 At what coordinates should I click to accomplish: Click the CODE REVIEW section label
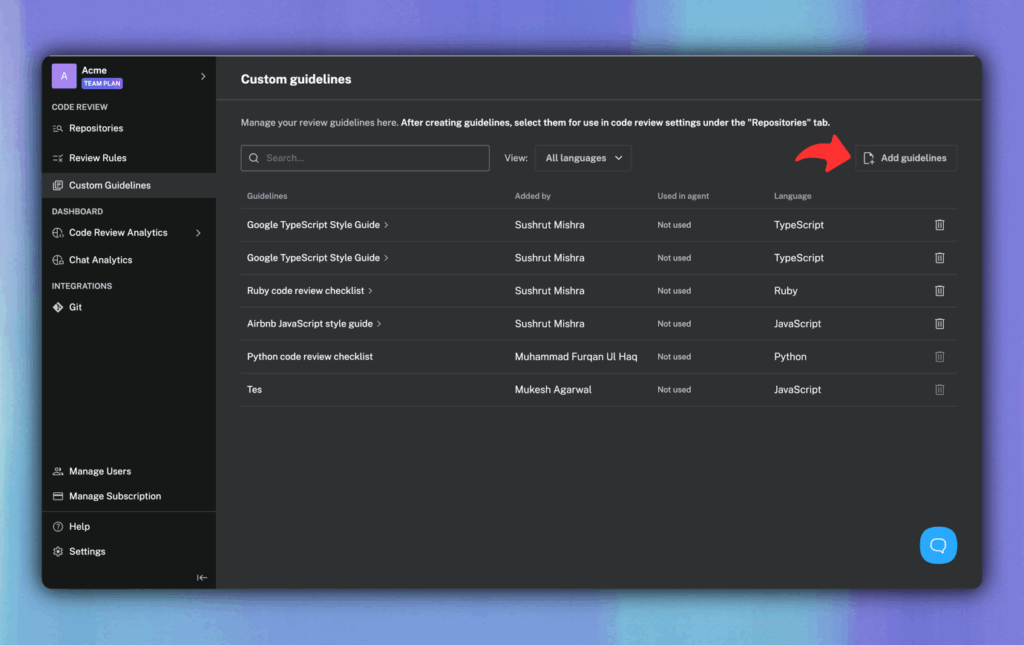[x=80, y=107]
